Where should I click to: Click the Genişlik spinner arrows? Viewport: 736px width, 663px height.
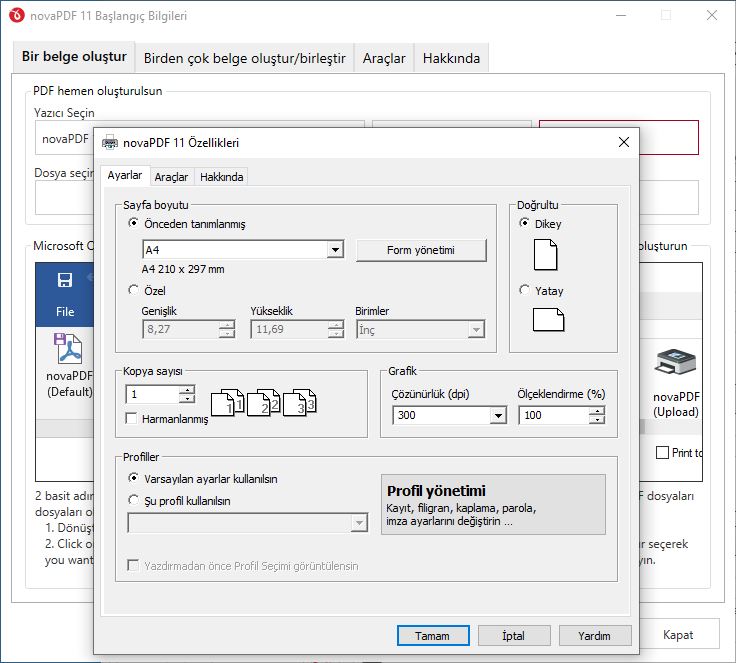click(x=227, y=329)
